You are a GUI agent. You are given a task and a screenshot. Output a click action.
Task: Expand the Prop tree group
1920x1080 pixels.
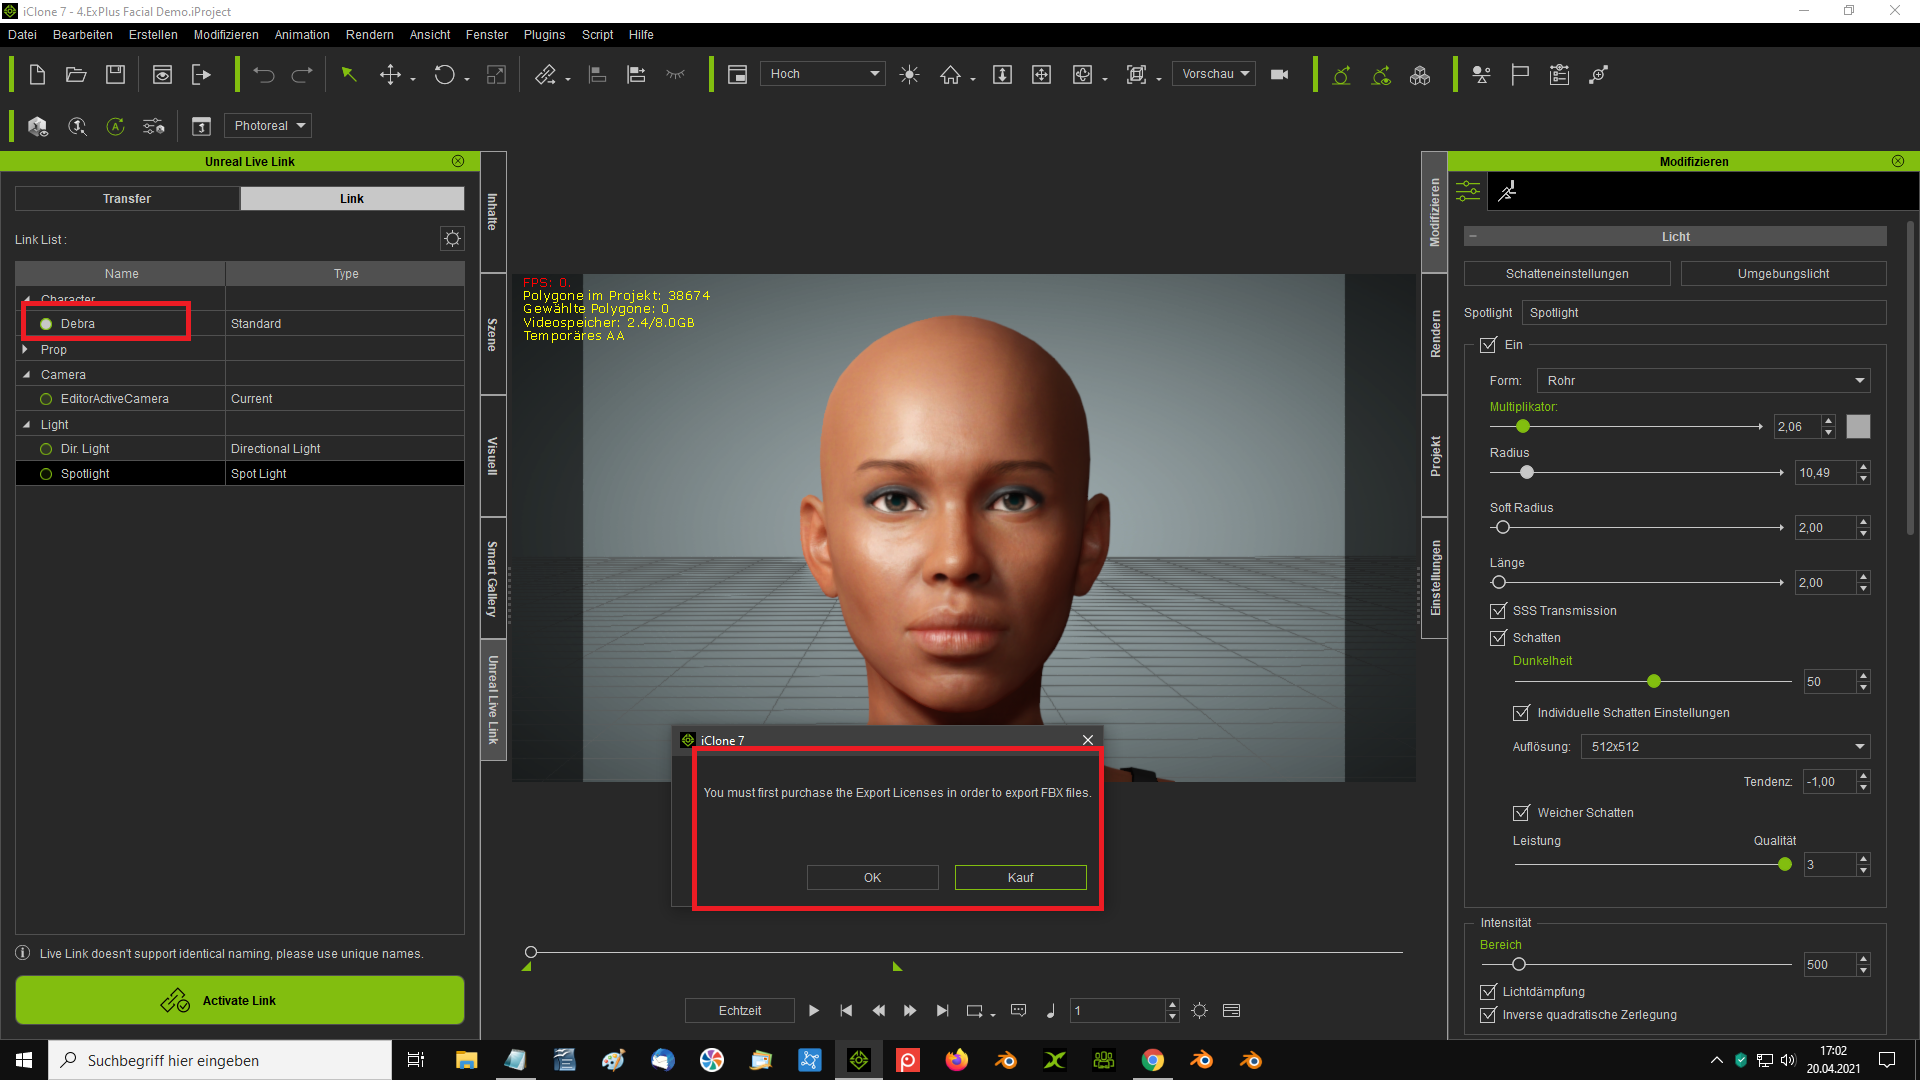coord(26,350)
